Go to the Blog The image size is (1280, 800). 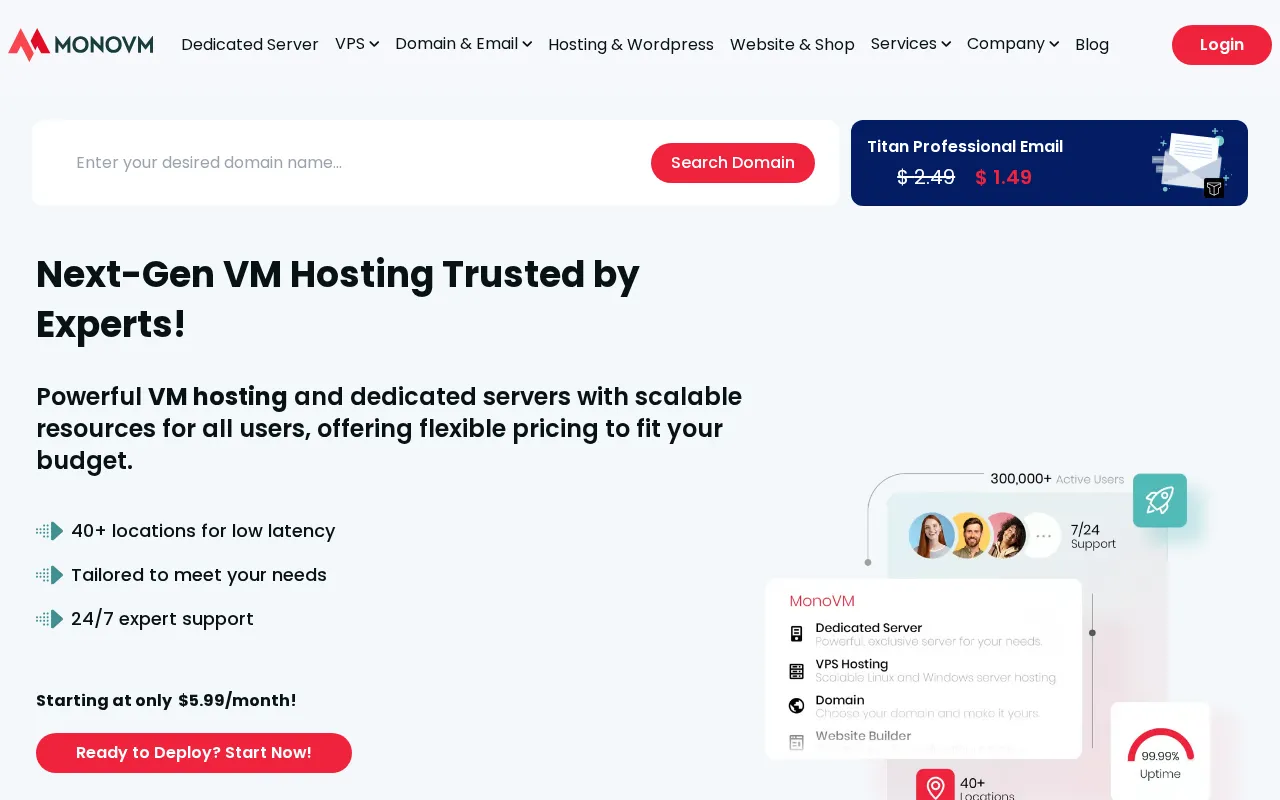[1092, 45]
